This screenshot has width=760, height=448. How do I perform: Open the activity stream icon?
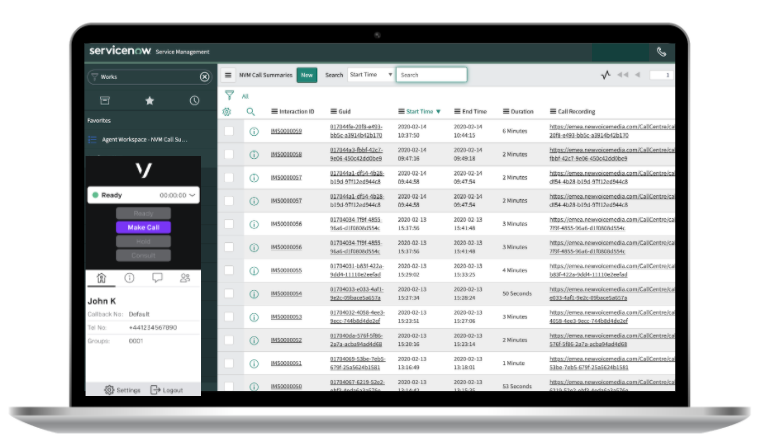click(605, 75)
